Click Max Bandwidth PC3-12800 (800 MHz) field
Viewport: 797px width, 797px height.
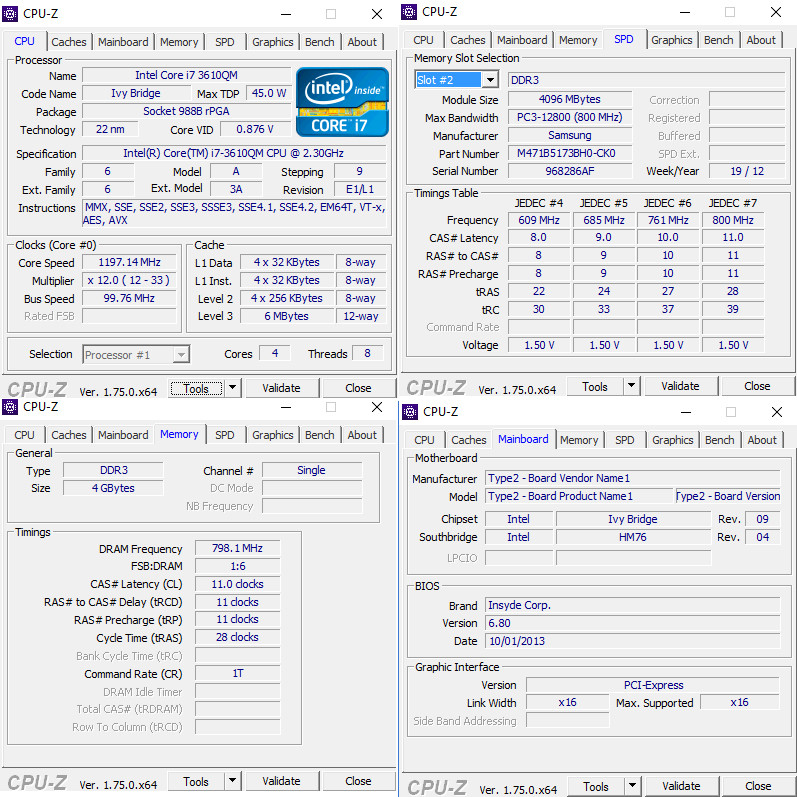(570, 117)
